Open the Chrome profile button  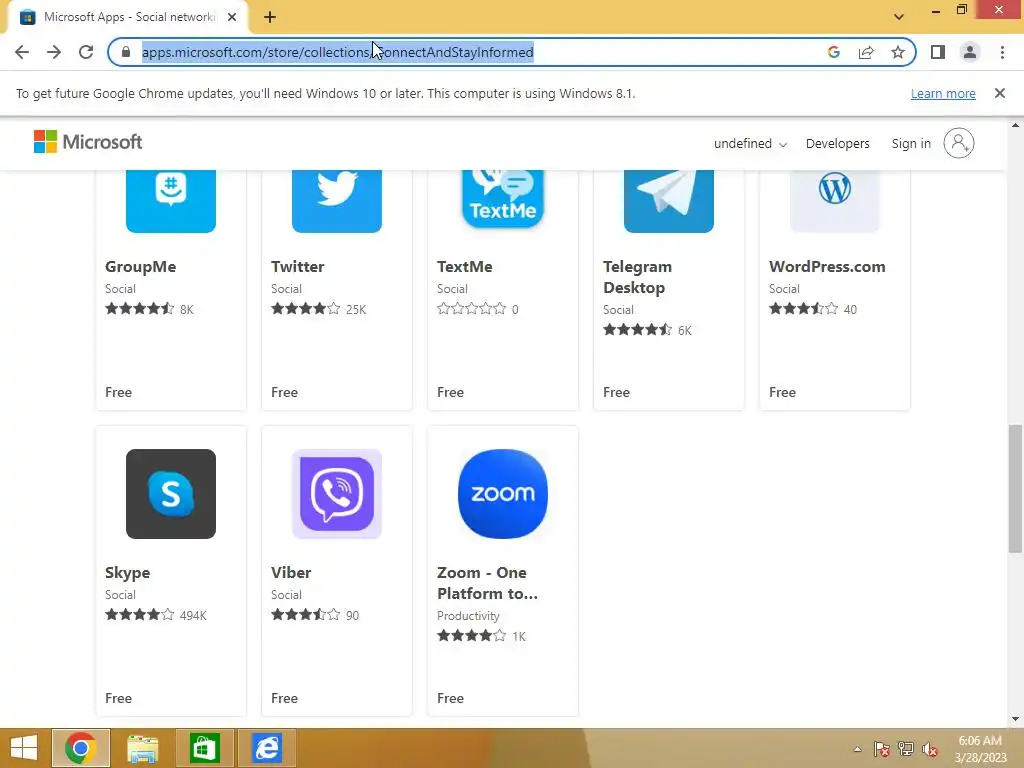click(970, 52)
